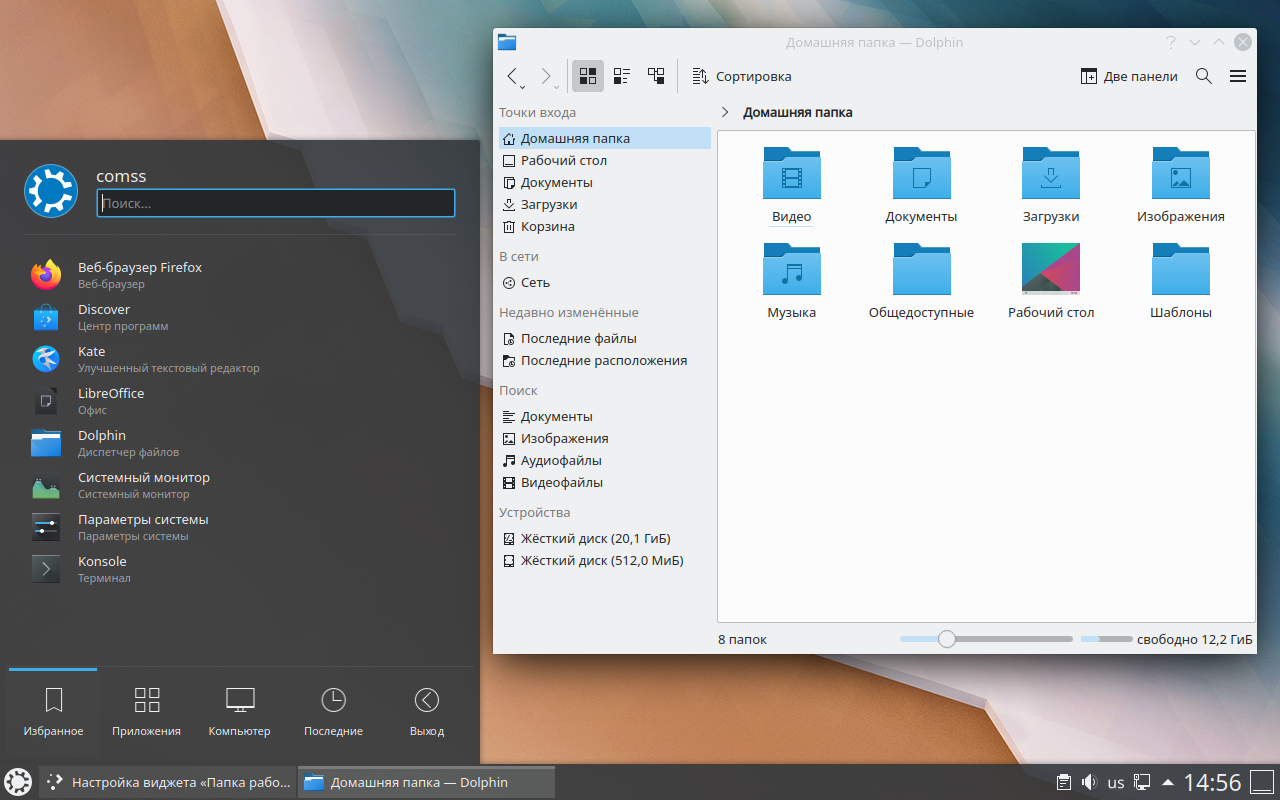Viewport: 1280px width, 800px height.
Task: Switch to the Приложения launcher tab
Action: pyautogui.click(x=147, y=711)
